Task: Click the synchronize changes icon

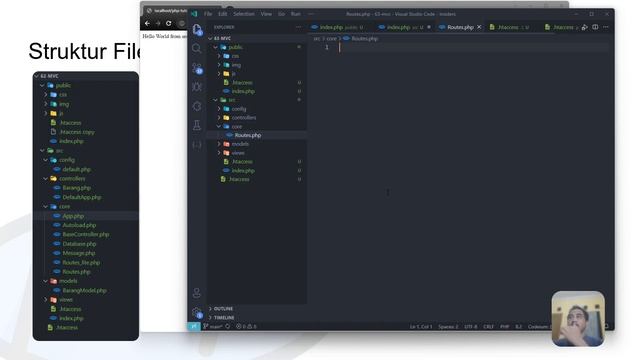Action: point(228,327)
